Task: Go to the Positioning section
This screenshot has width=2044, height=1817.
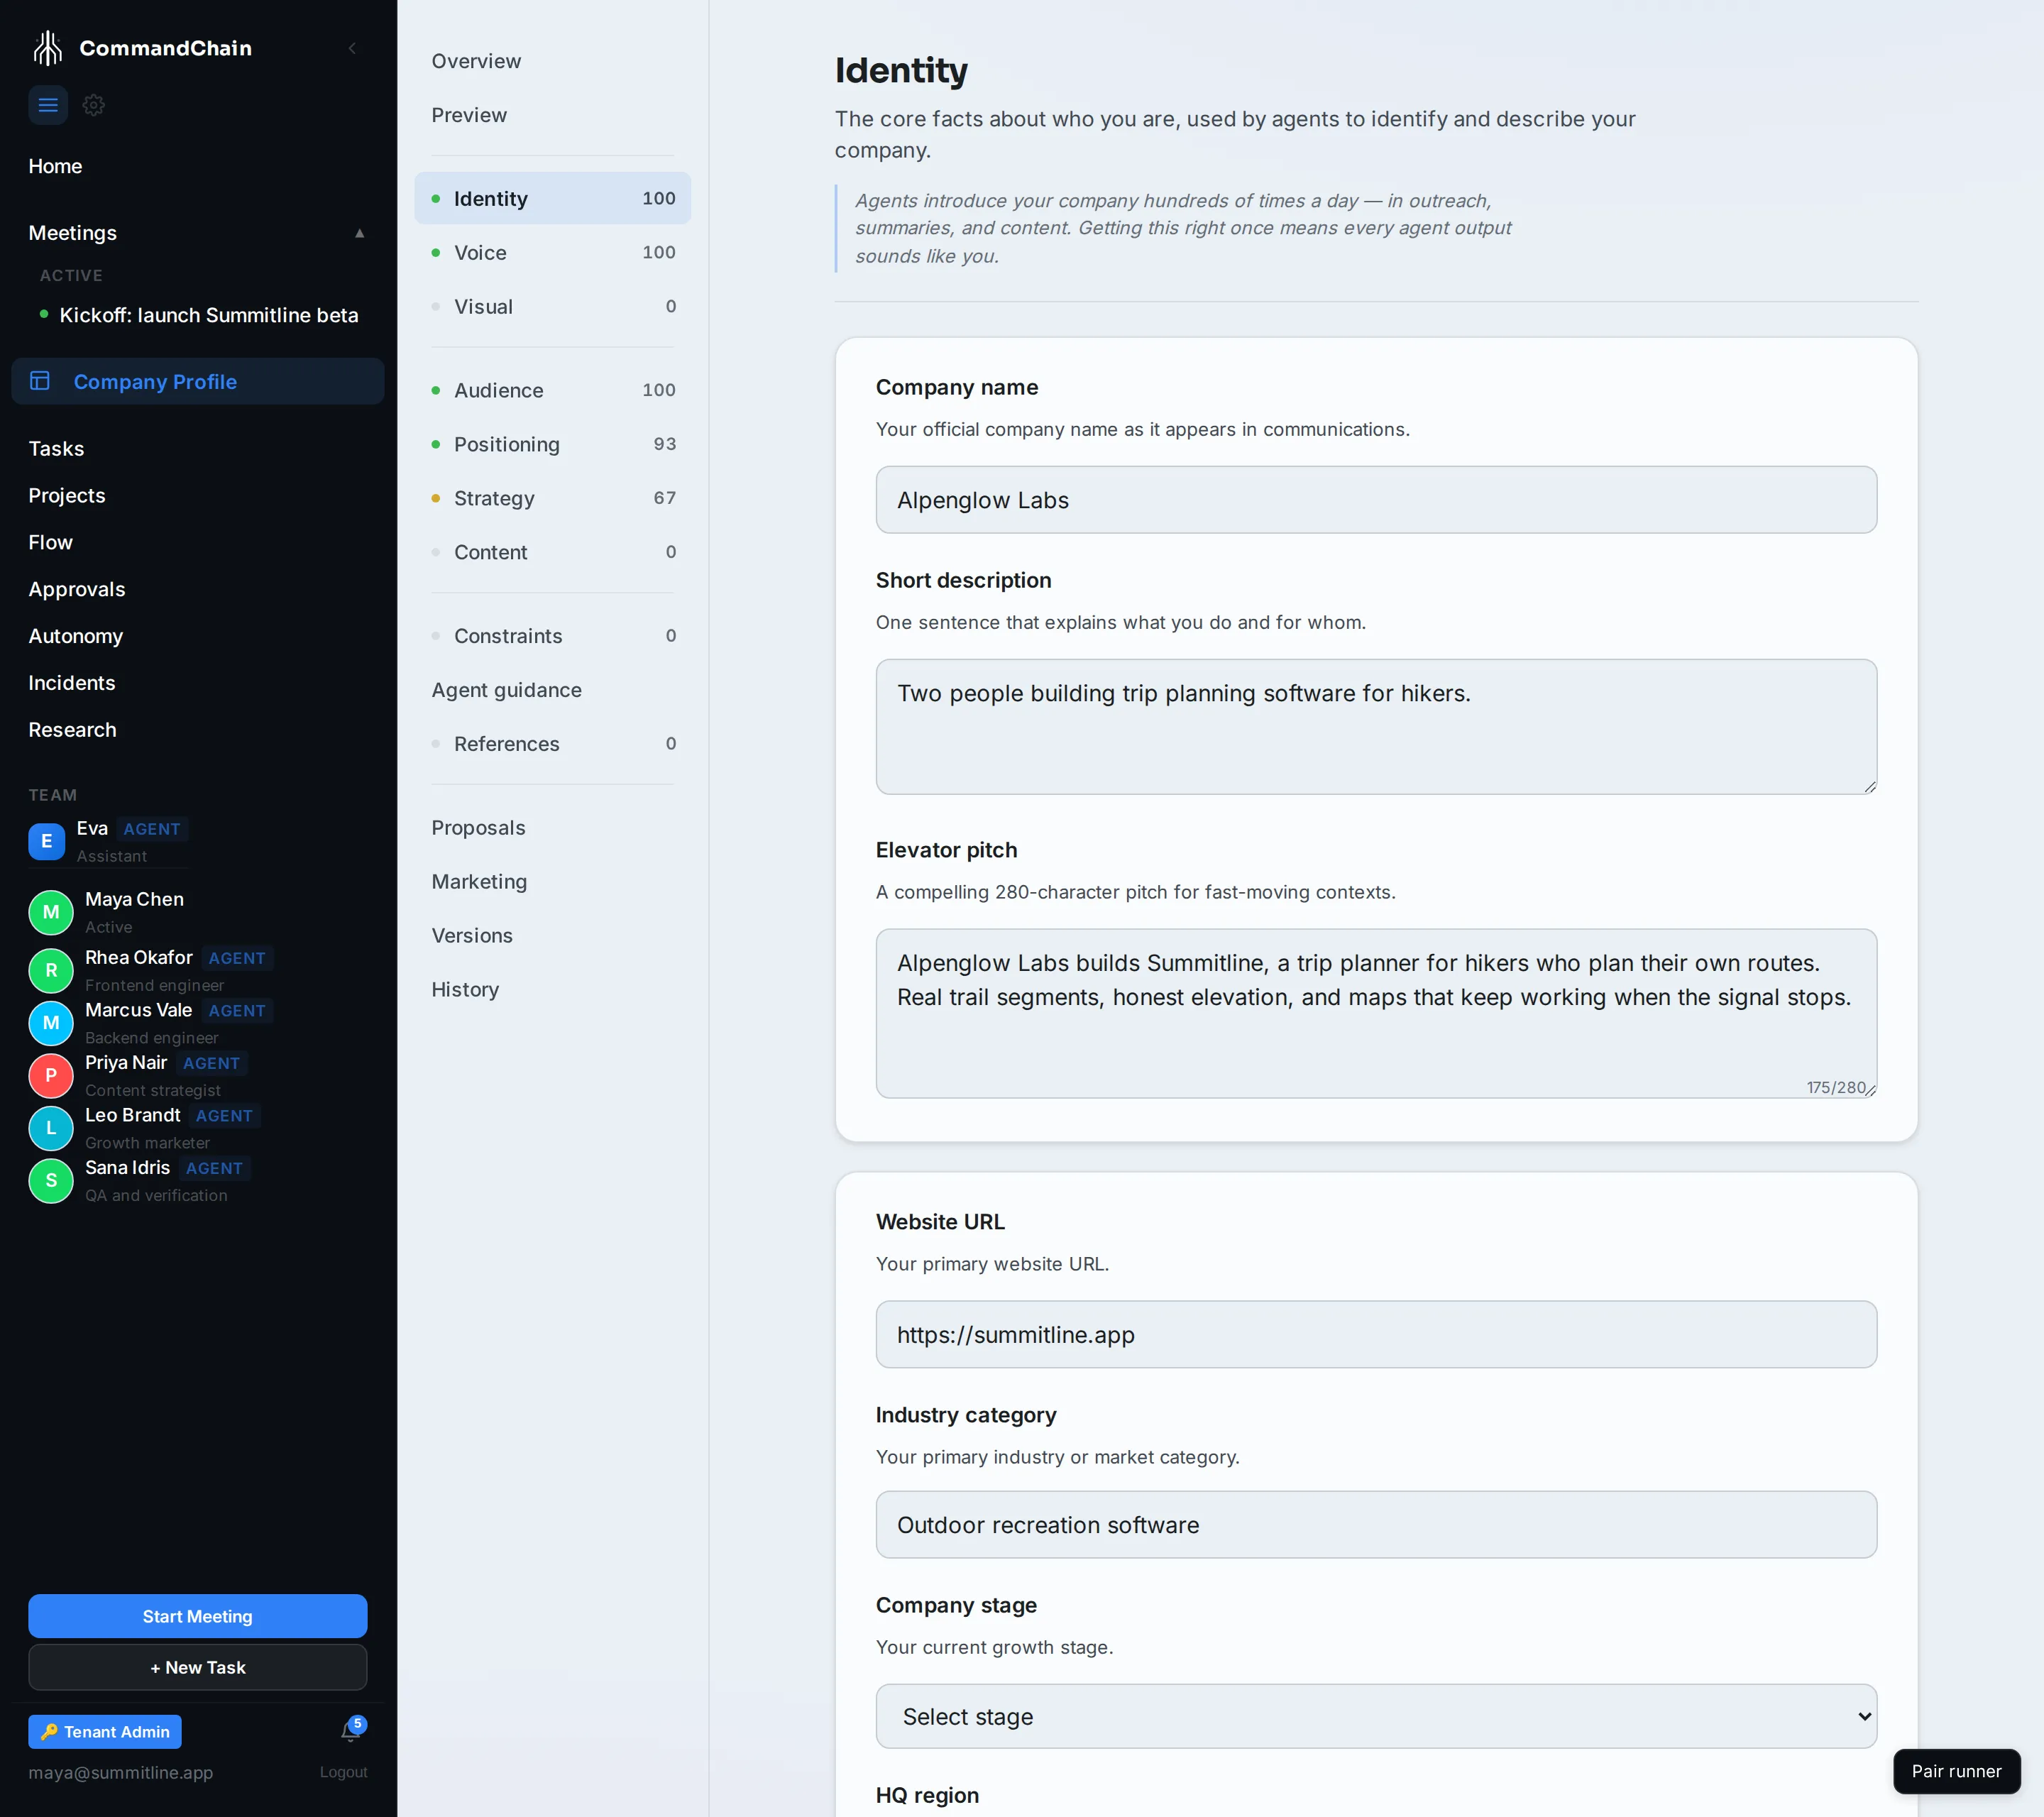Action: pyautogui.click(x=552, y=444)
